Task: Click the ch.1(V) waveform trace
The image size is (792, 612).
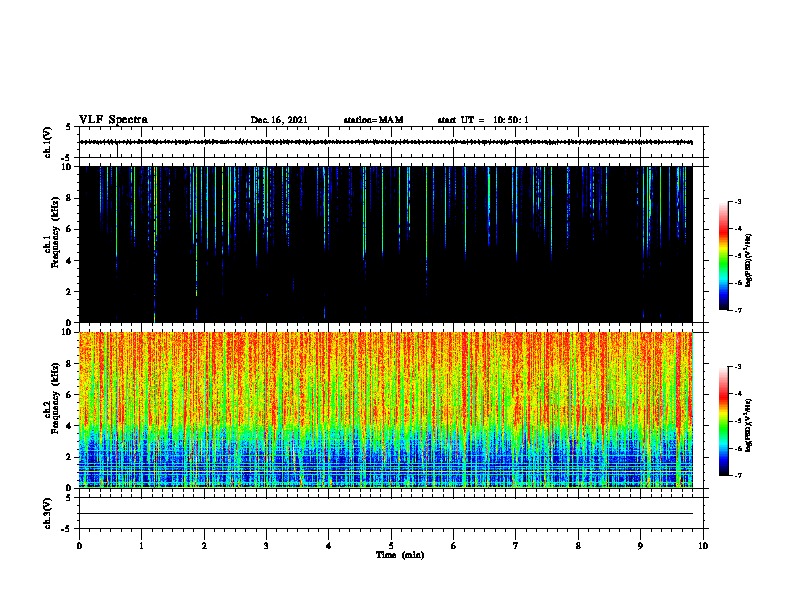Action: (386, 142)
